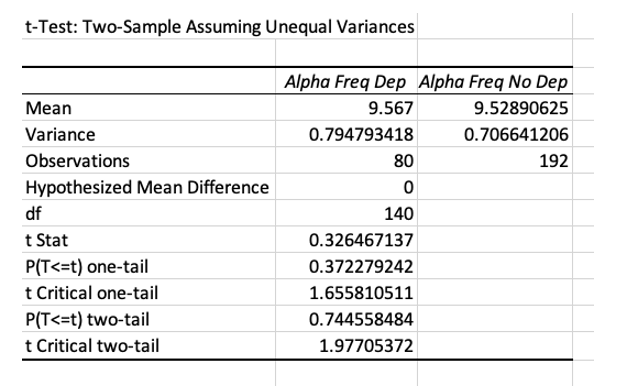619x386 pixels.
Task: Select the variance value 0.794793418
Action: pos(346,134)
